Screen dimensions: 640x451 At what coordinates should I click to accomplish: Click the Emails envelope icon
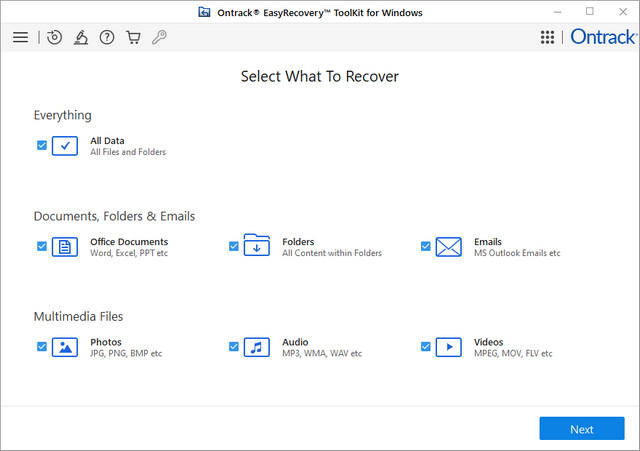click(448, 246)
